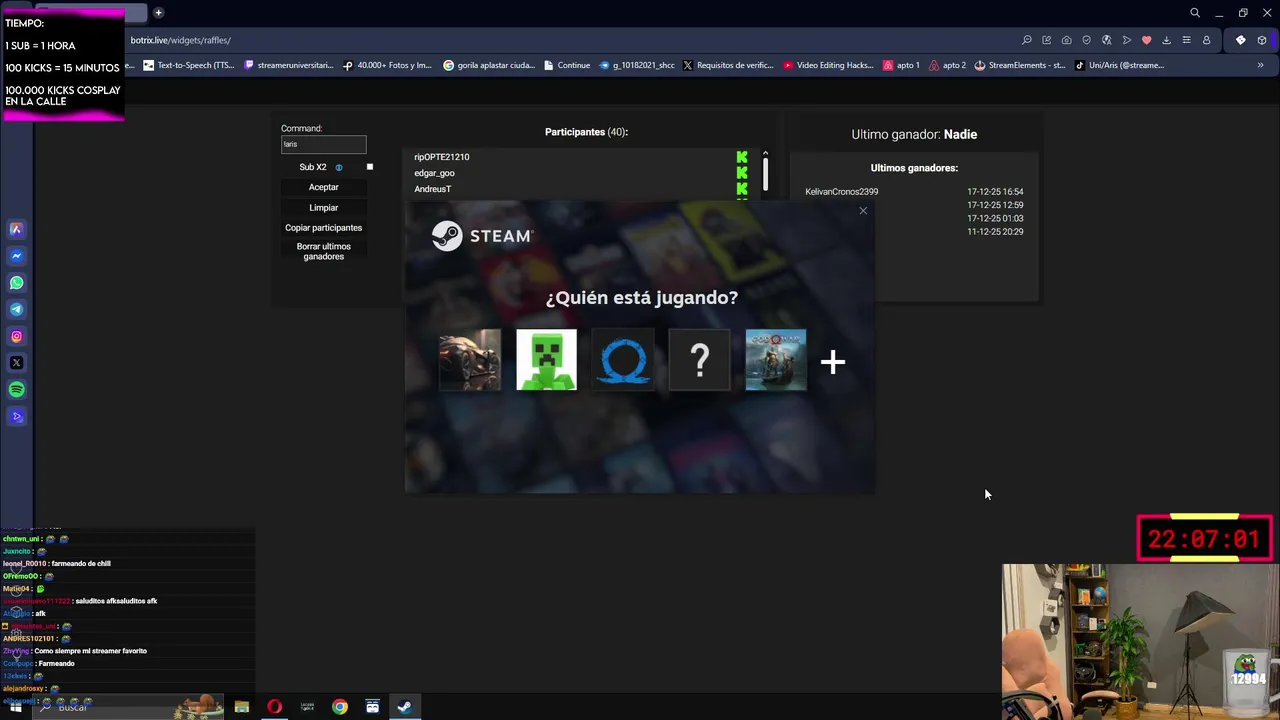Select participant ripOPTE21210
Image resolution: width=1280 pixels, height=720 pixels.
[x=442, y=157]
